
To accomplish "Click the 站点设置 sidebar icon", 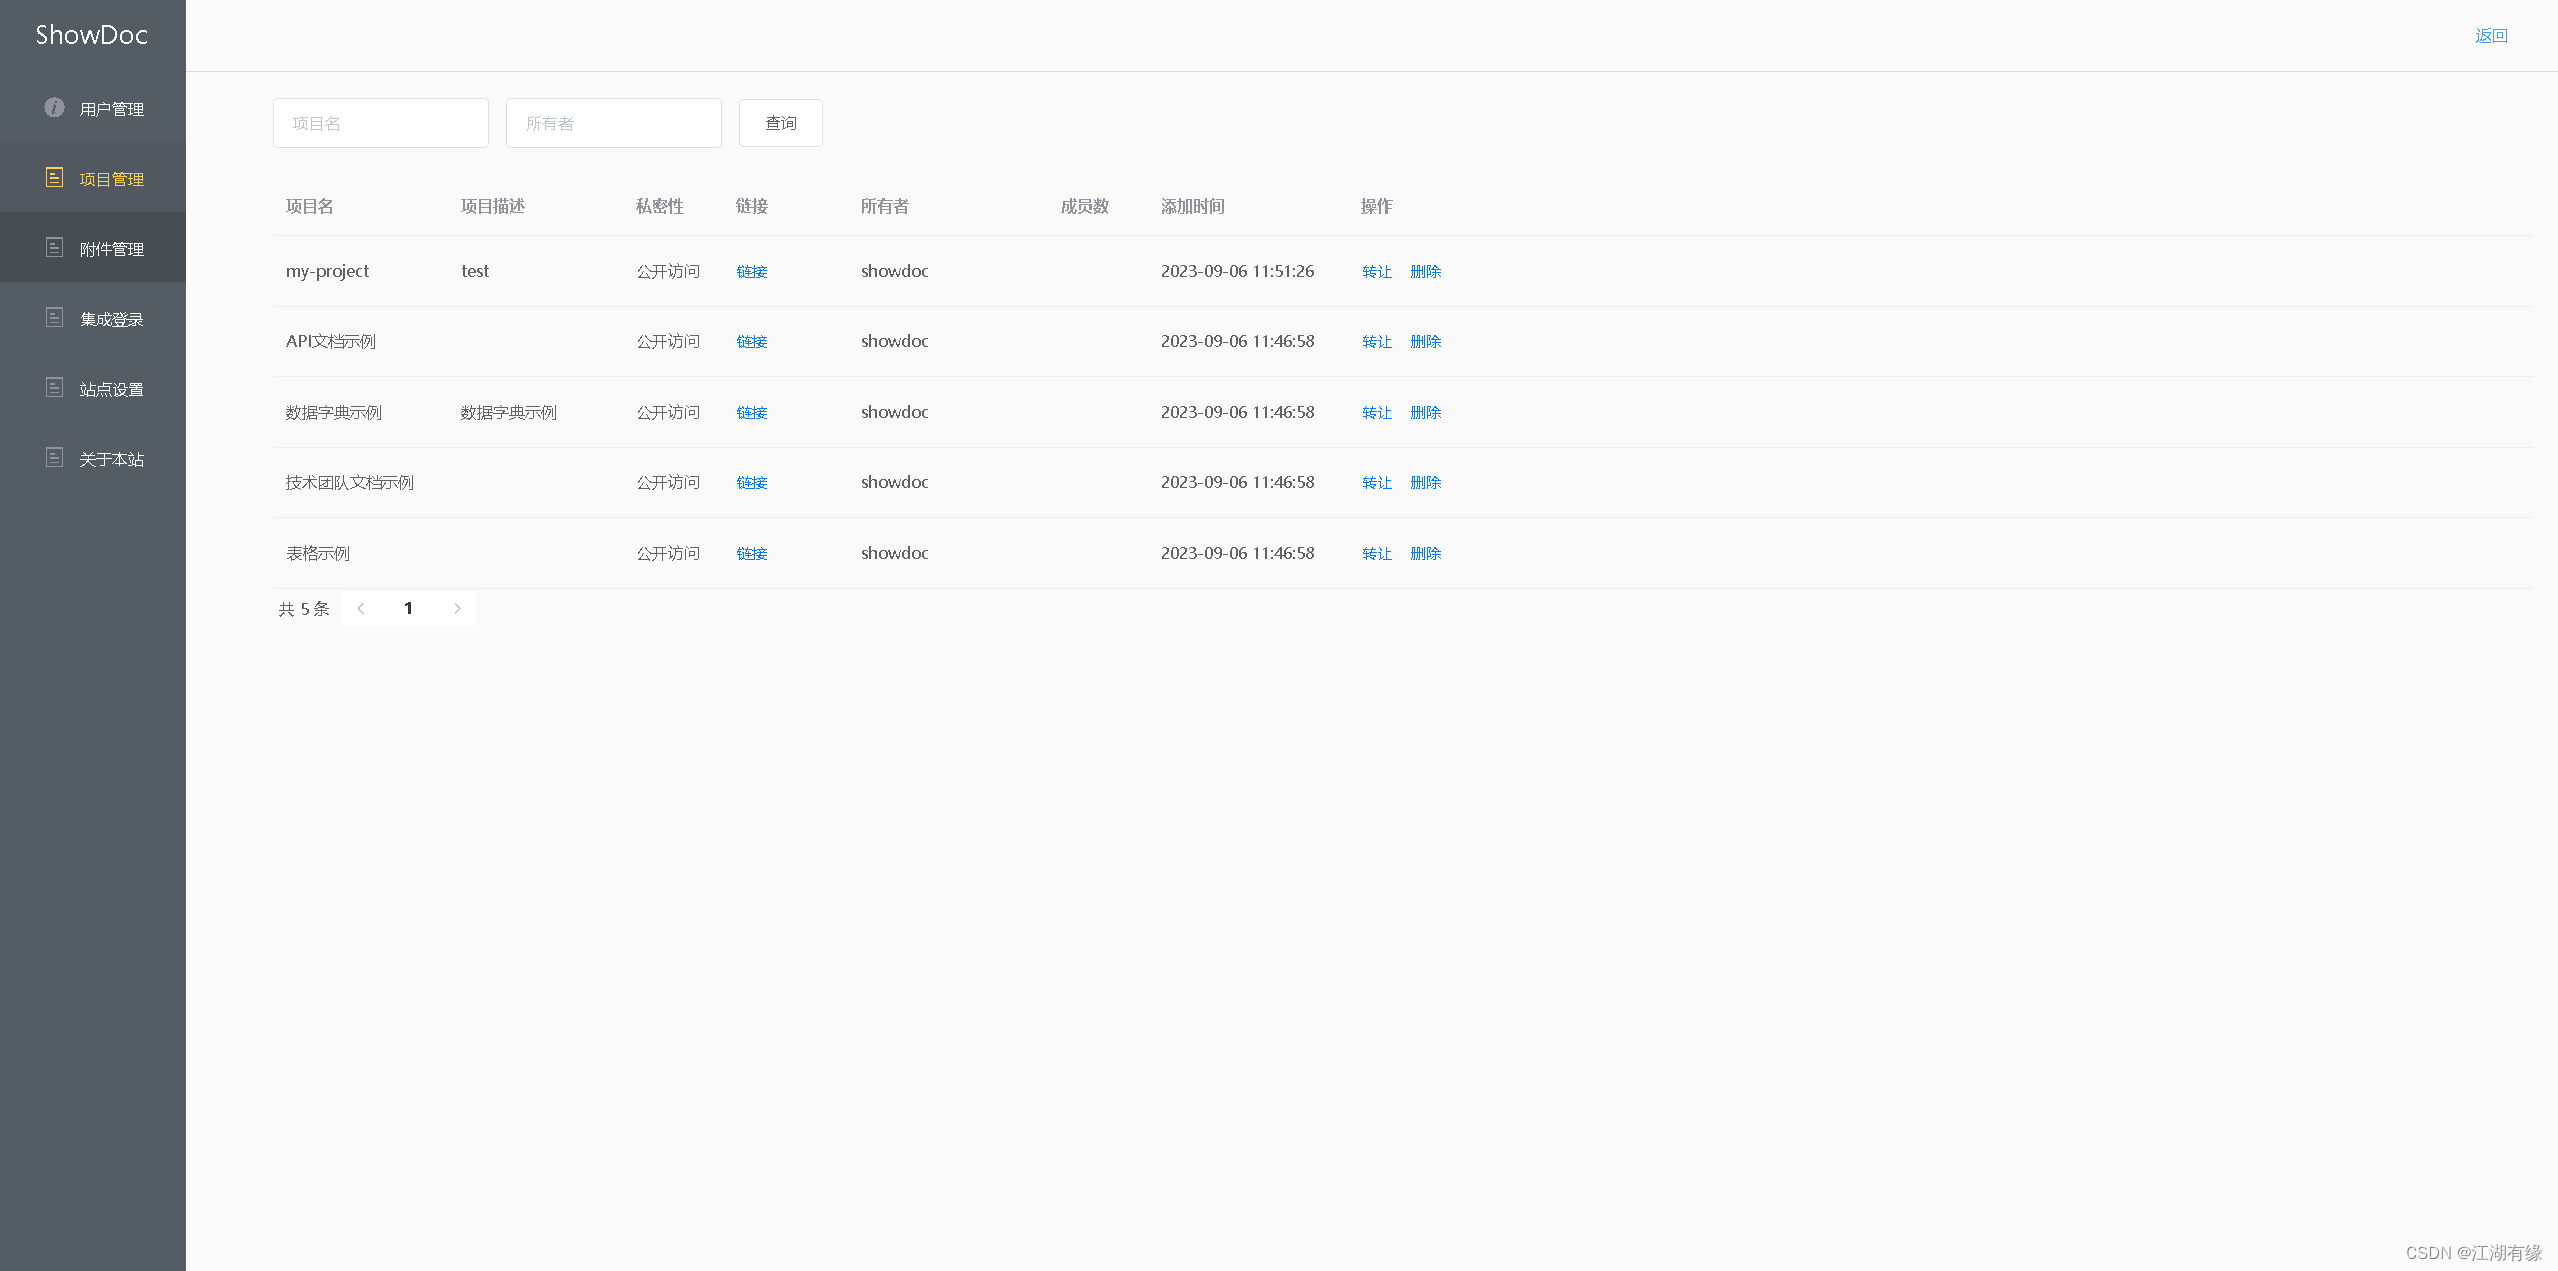I will tap(55, 387).
